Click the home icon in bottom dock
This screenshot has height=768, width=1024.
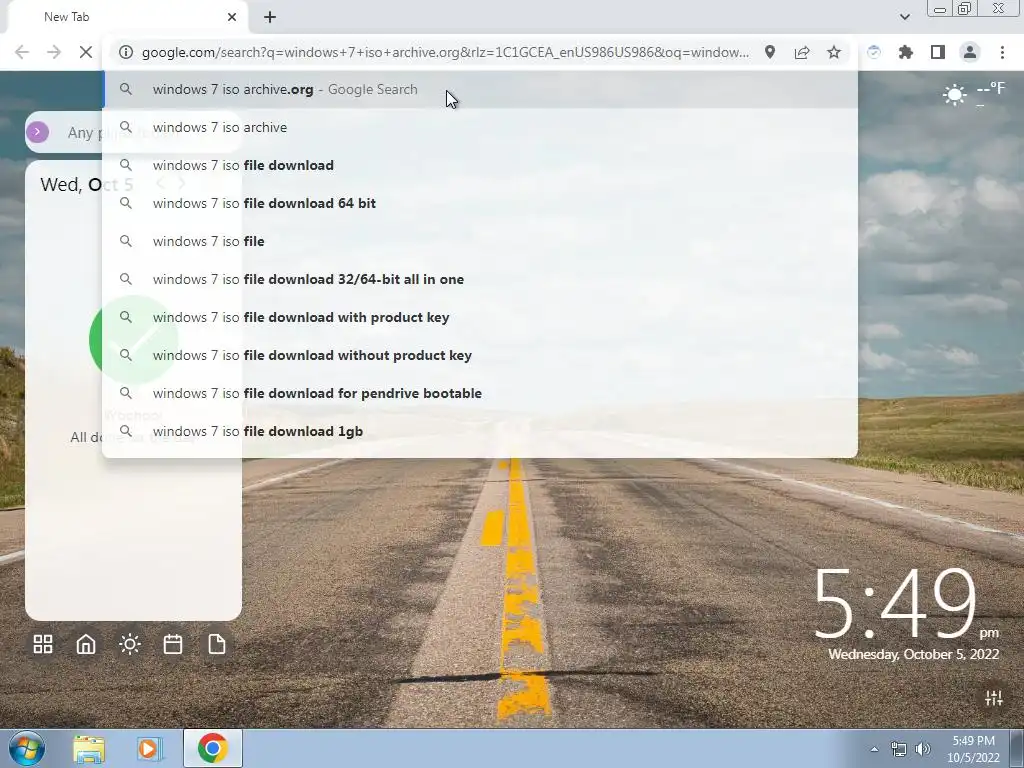click(x=86, y=645)
